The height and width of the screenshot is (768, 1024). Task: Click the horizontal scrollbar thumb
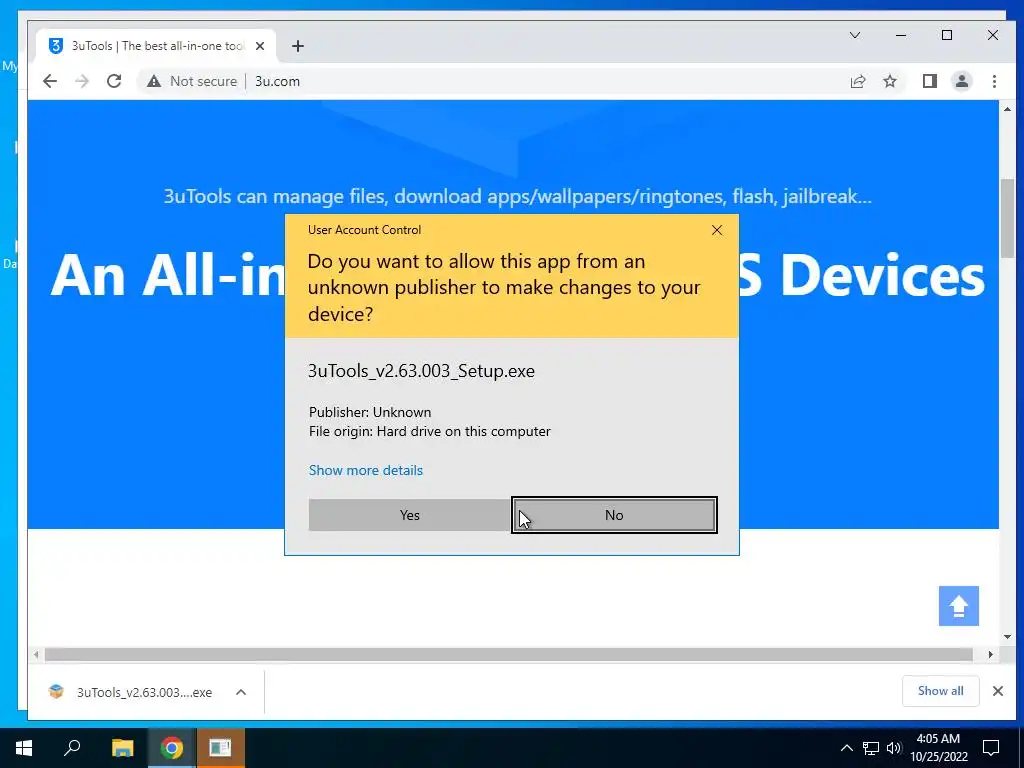pyautogui.click(x=509, y=654)
